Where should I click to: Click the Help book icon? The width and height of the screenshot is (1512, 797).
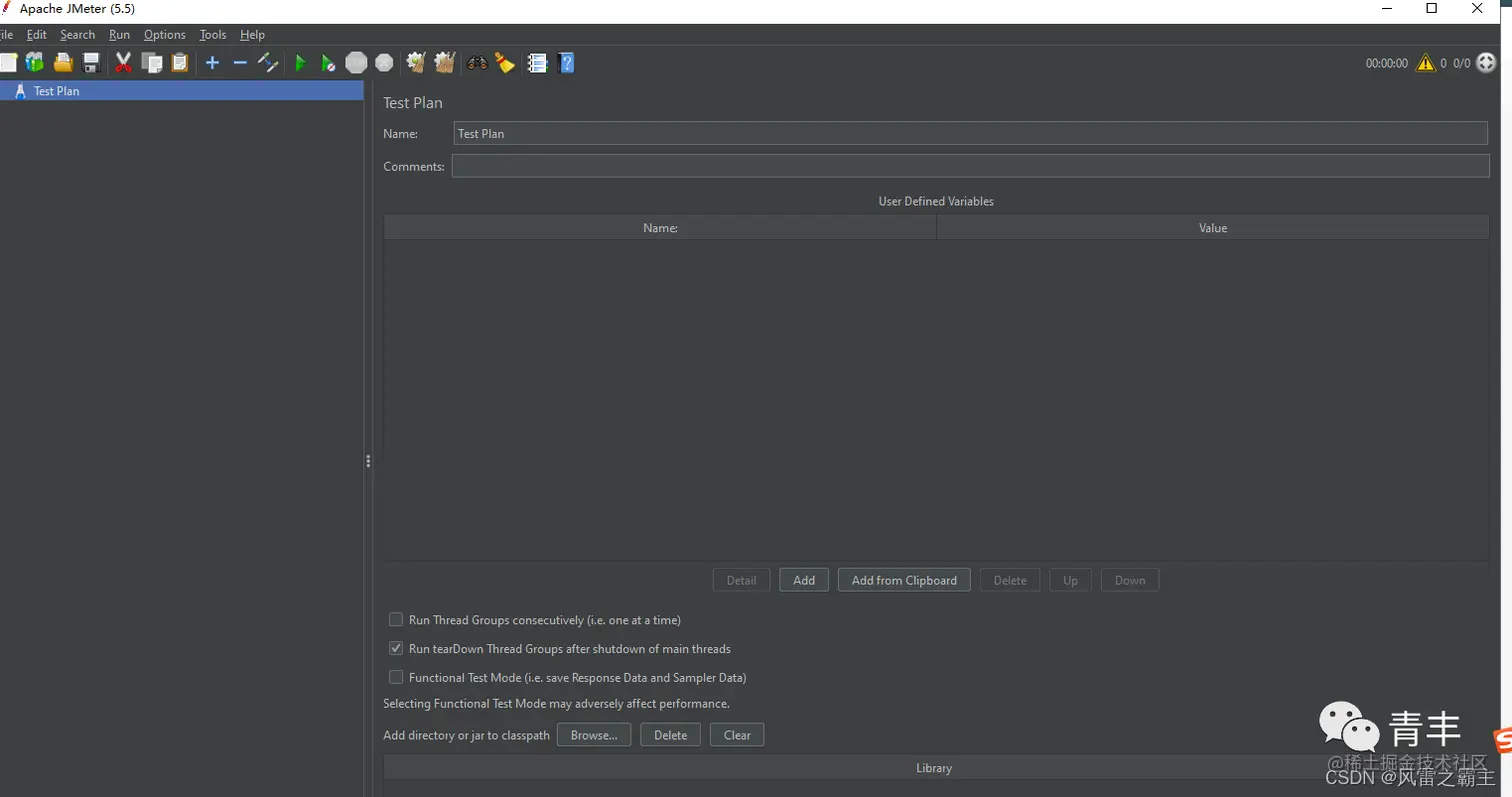tap(566, 63)
